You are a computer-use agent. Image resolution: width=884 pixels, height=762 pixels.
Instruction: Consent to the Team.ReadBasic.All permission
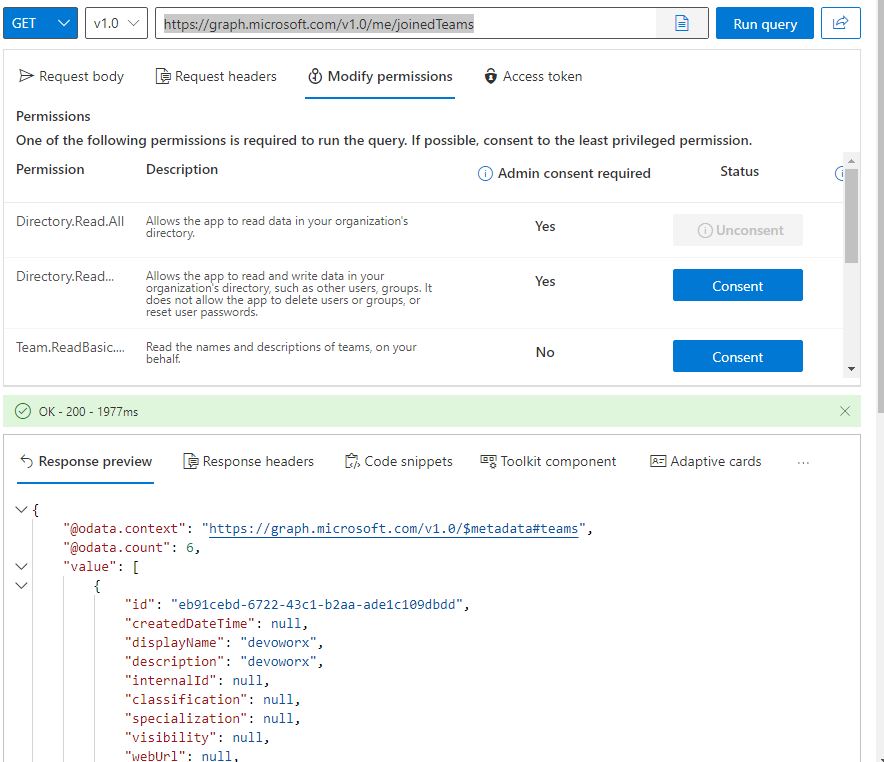click(x=737, y=356)
